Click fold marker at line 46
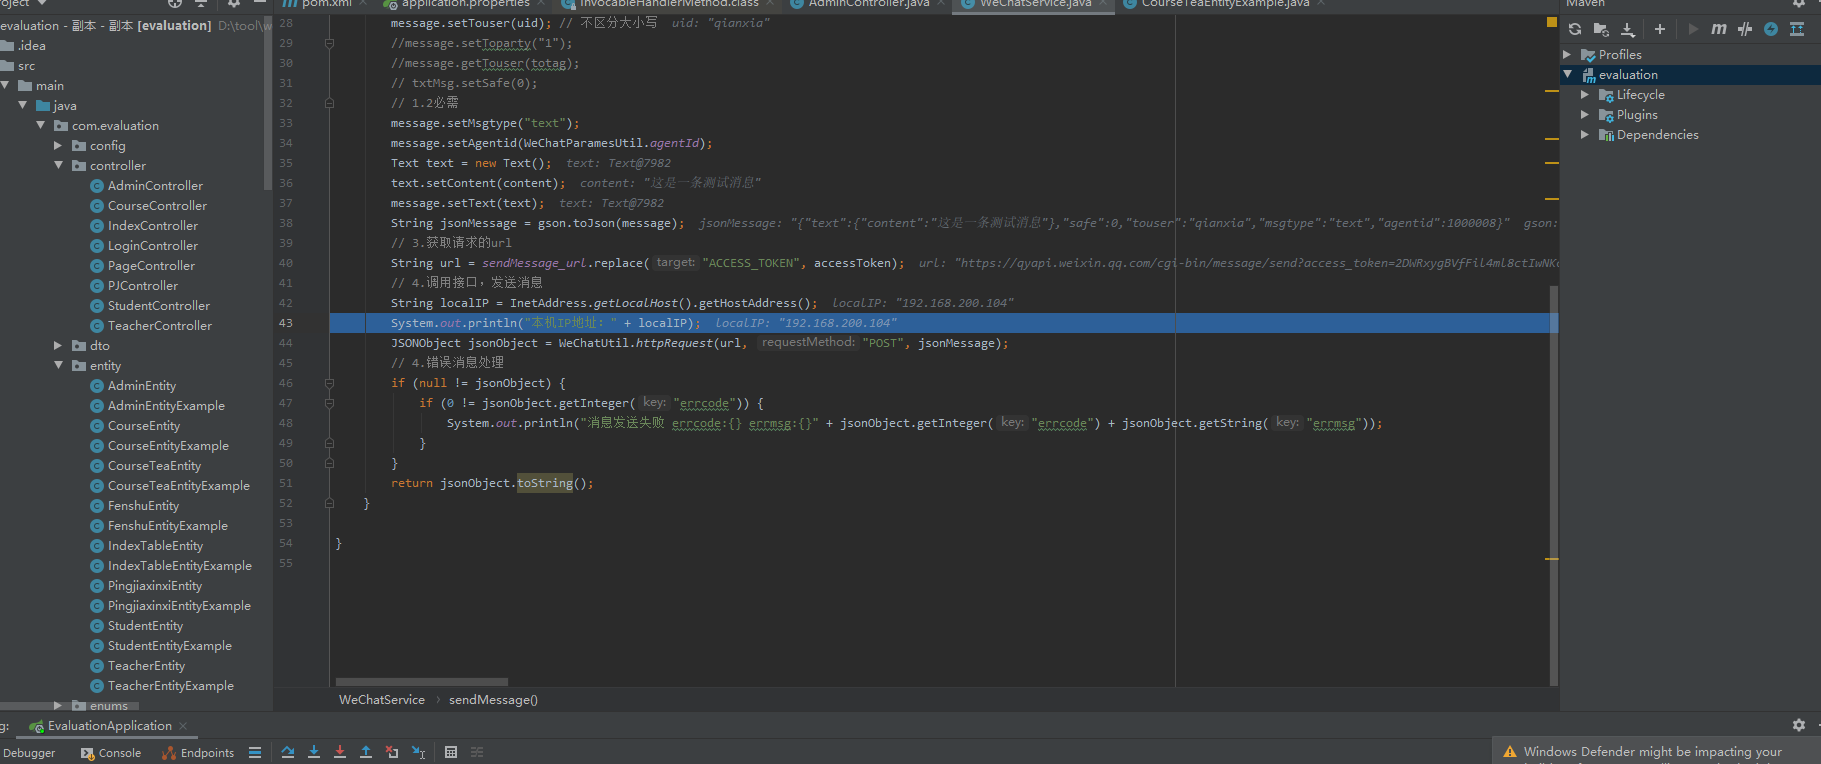The image size is (1821, 764). 329,383
